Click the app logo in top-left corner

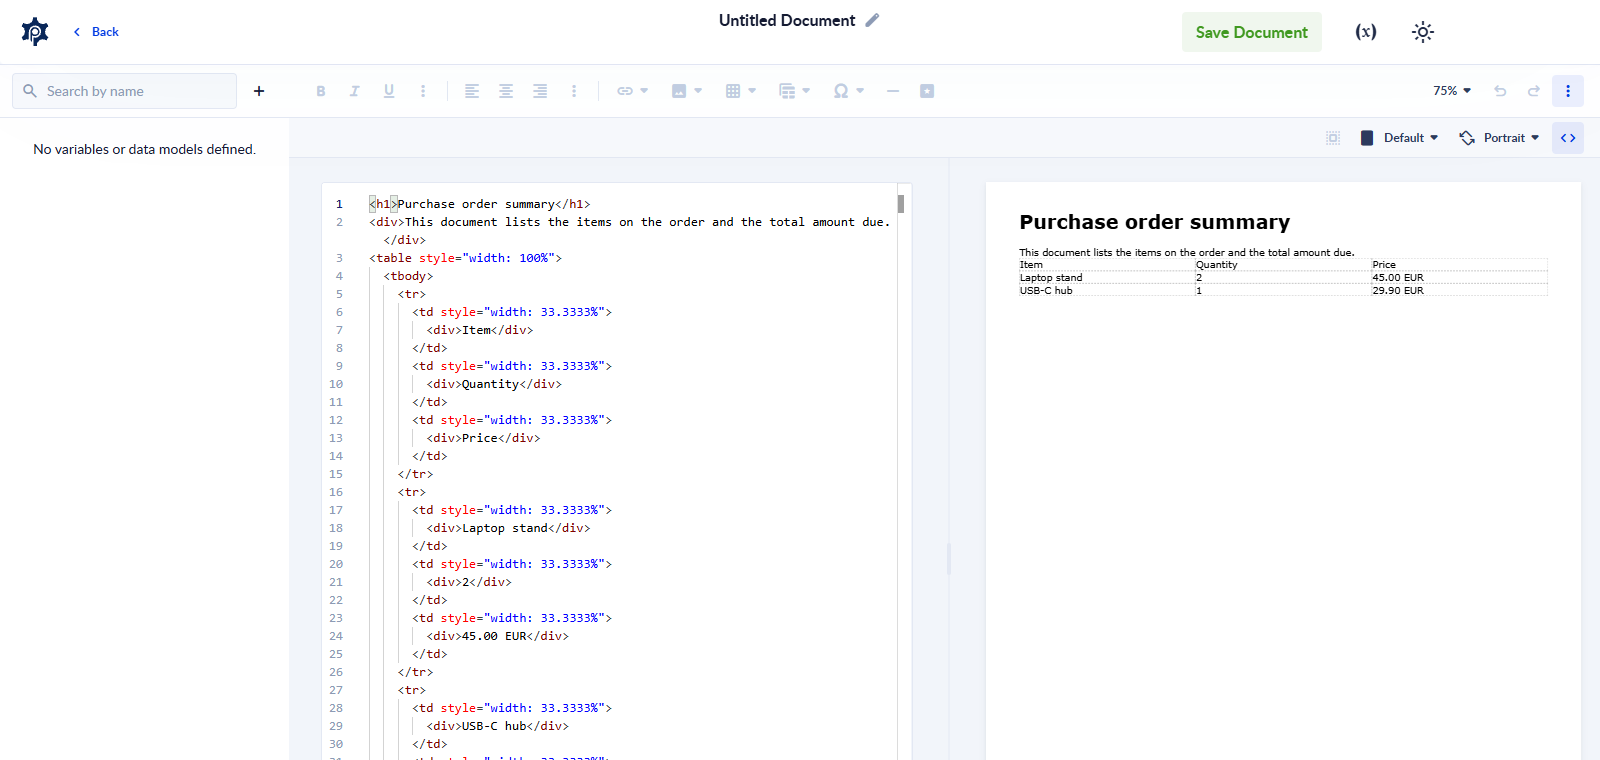coord(35,32)
